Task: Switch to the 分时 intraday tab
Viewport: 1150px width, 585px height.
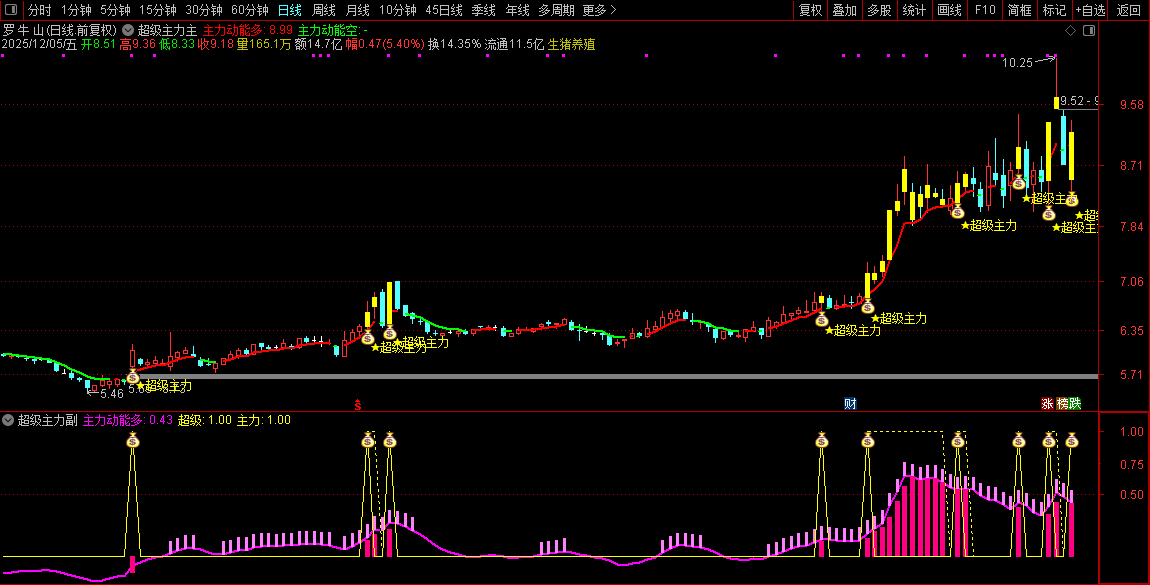Action: point(39,10)
